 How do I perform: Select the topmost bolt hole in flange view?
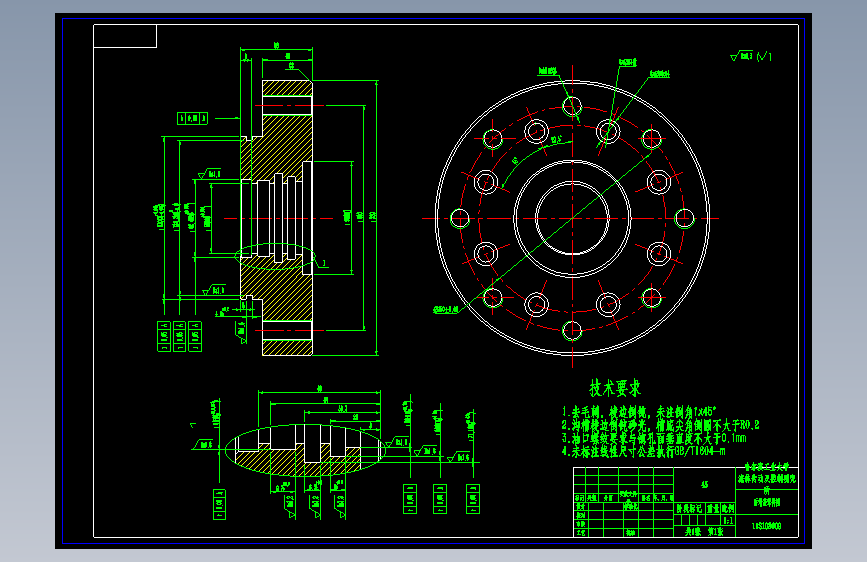(572, 106)
